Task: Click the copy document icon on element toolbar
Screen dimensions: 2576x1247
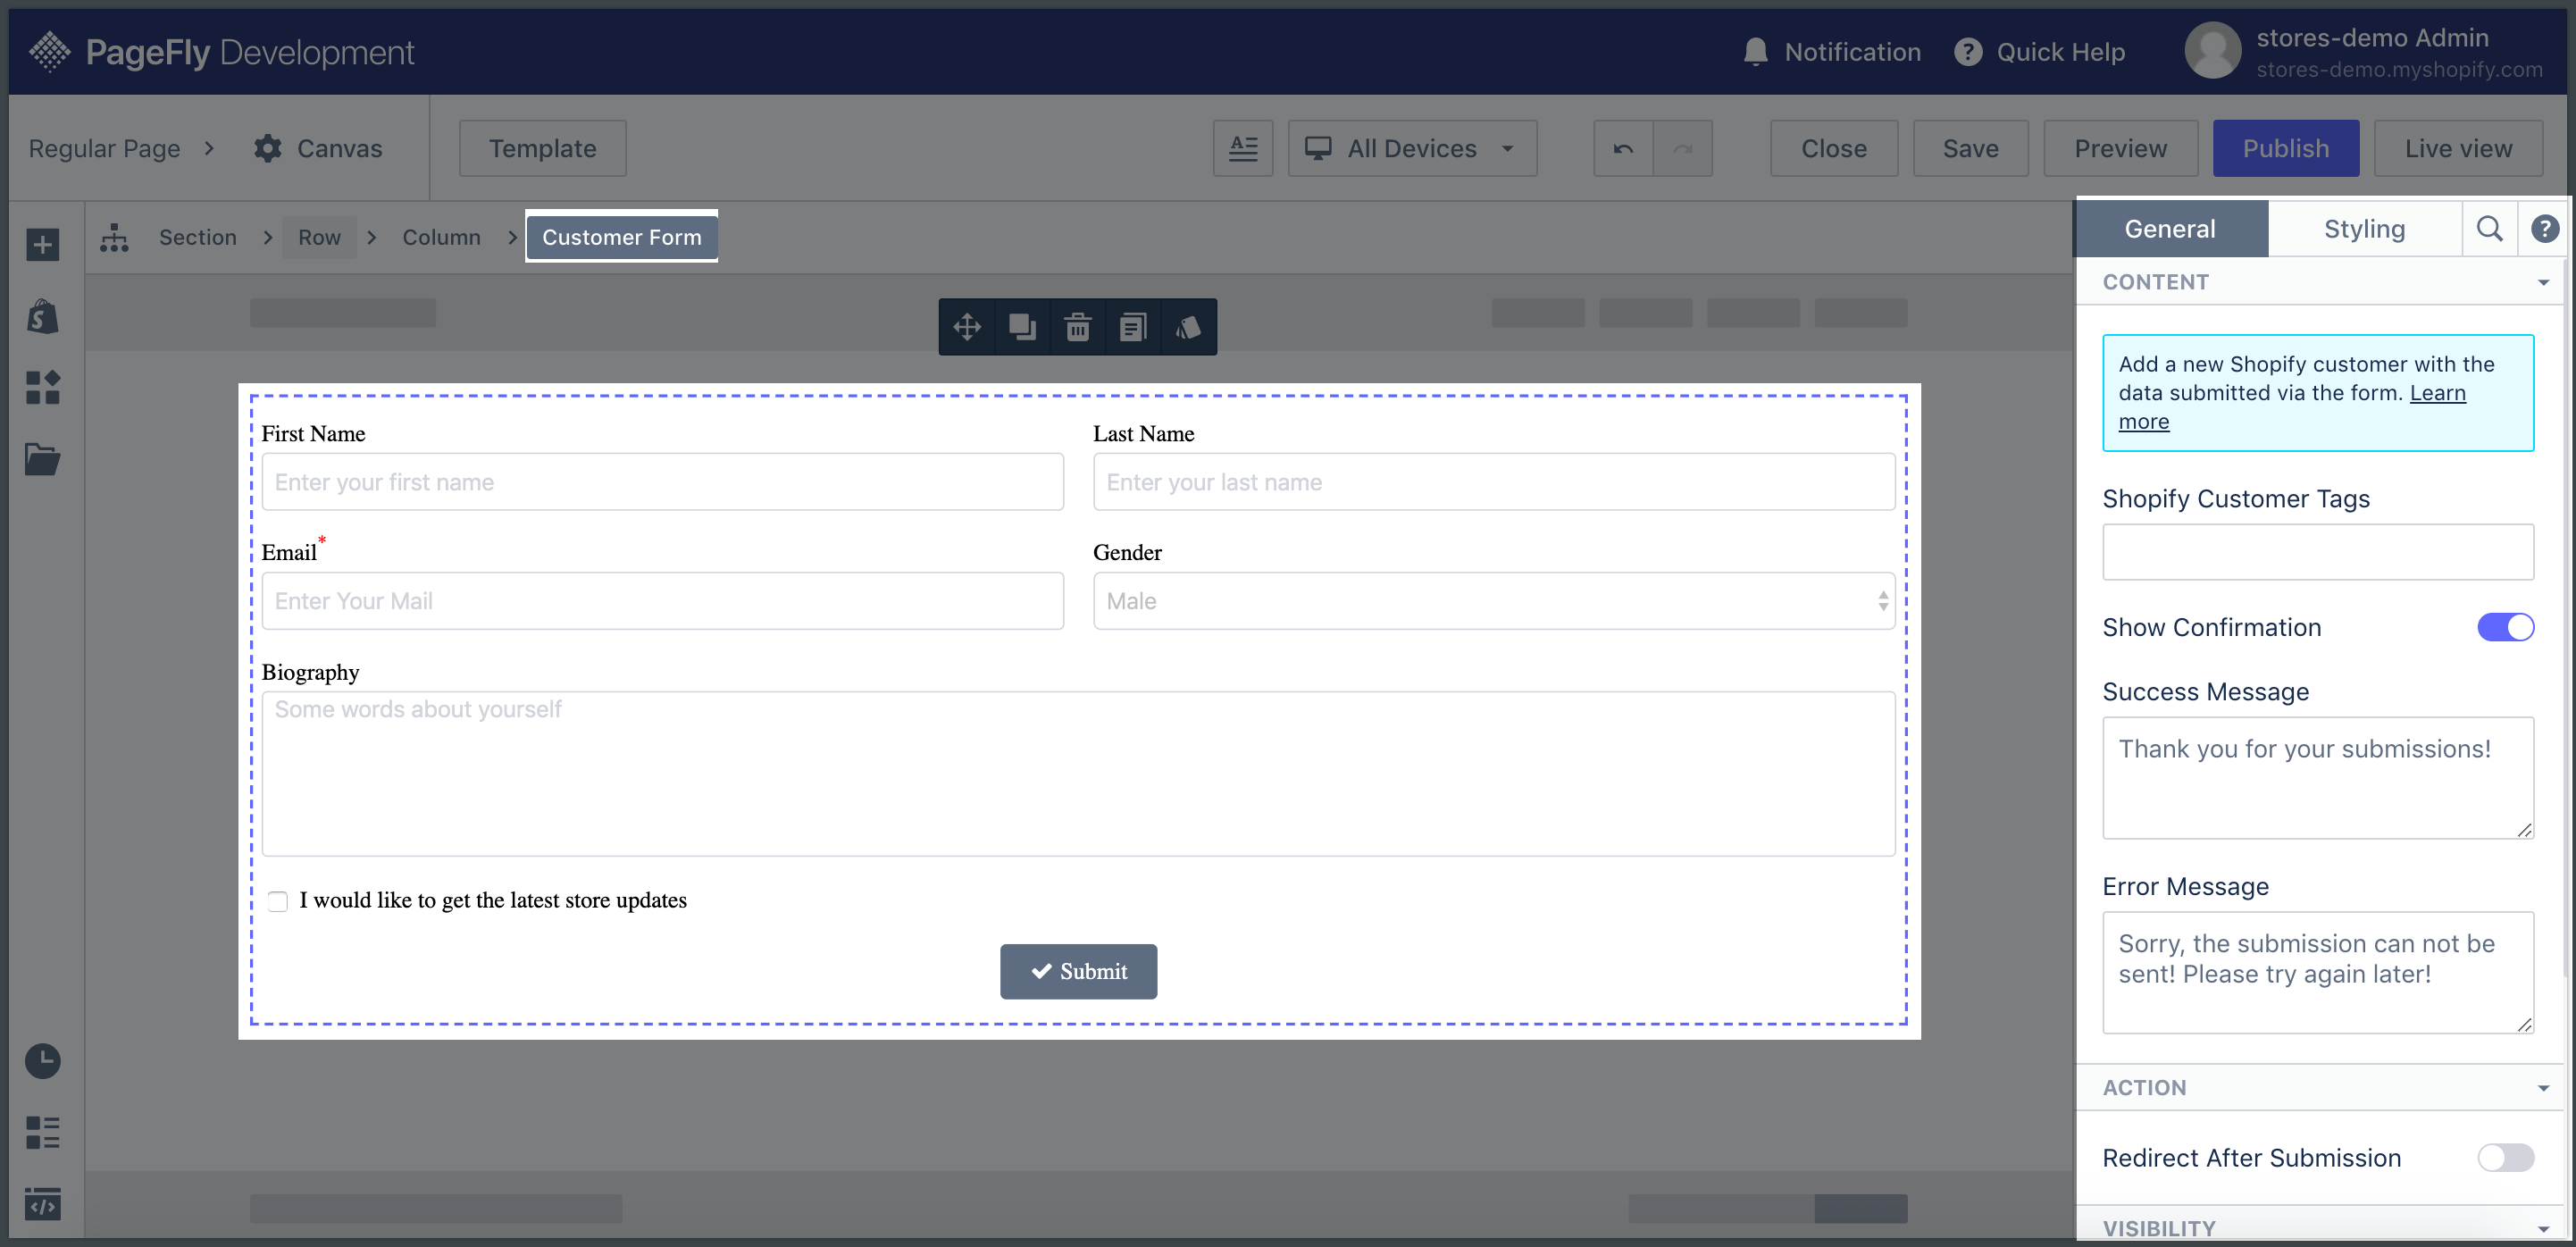Action: point(1133,327)
